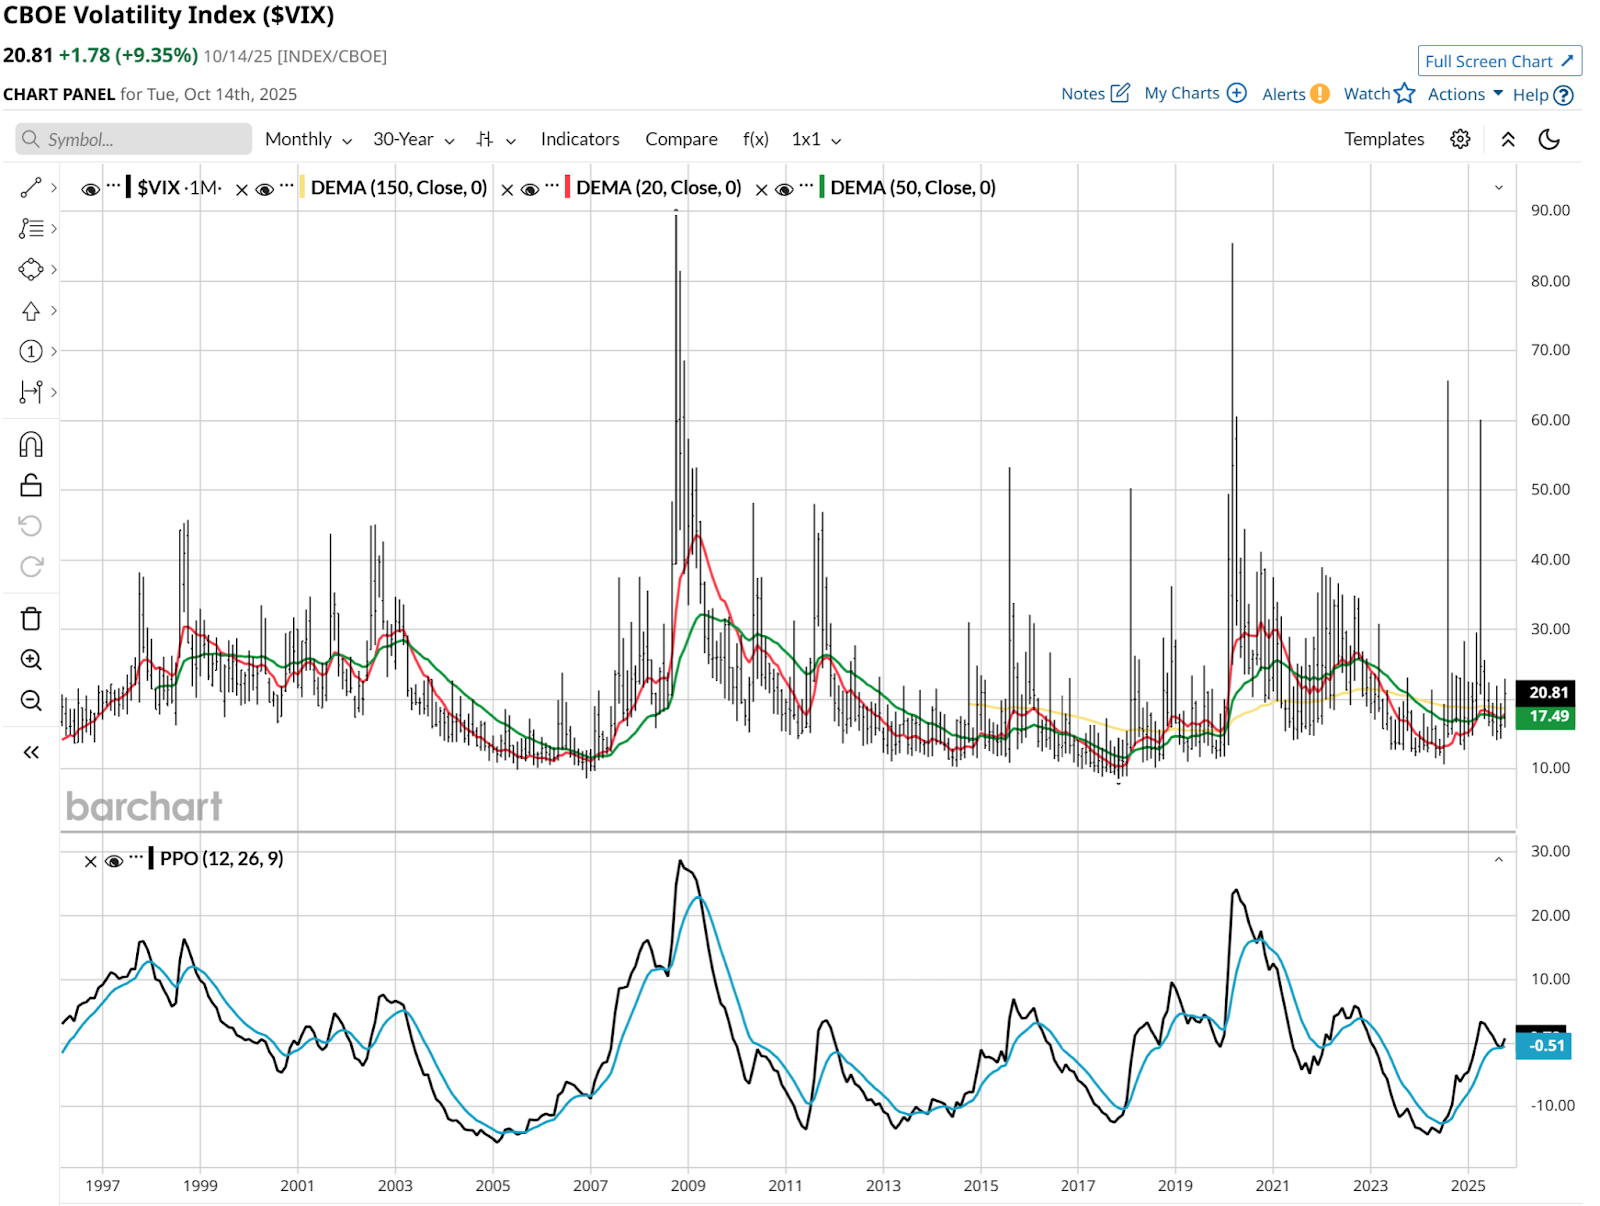This screenshot has height=1206, width=1600.
Task: Focus the Symbol search field
Action: (134, 139)
